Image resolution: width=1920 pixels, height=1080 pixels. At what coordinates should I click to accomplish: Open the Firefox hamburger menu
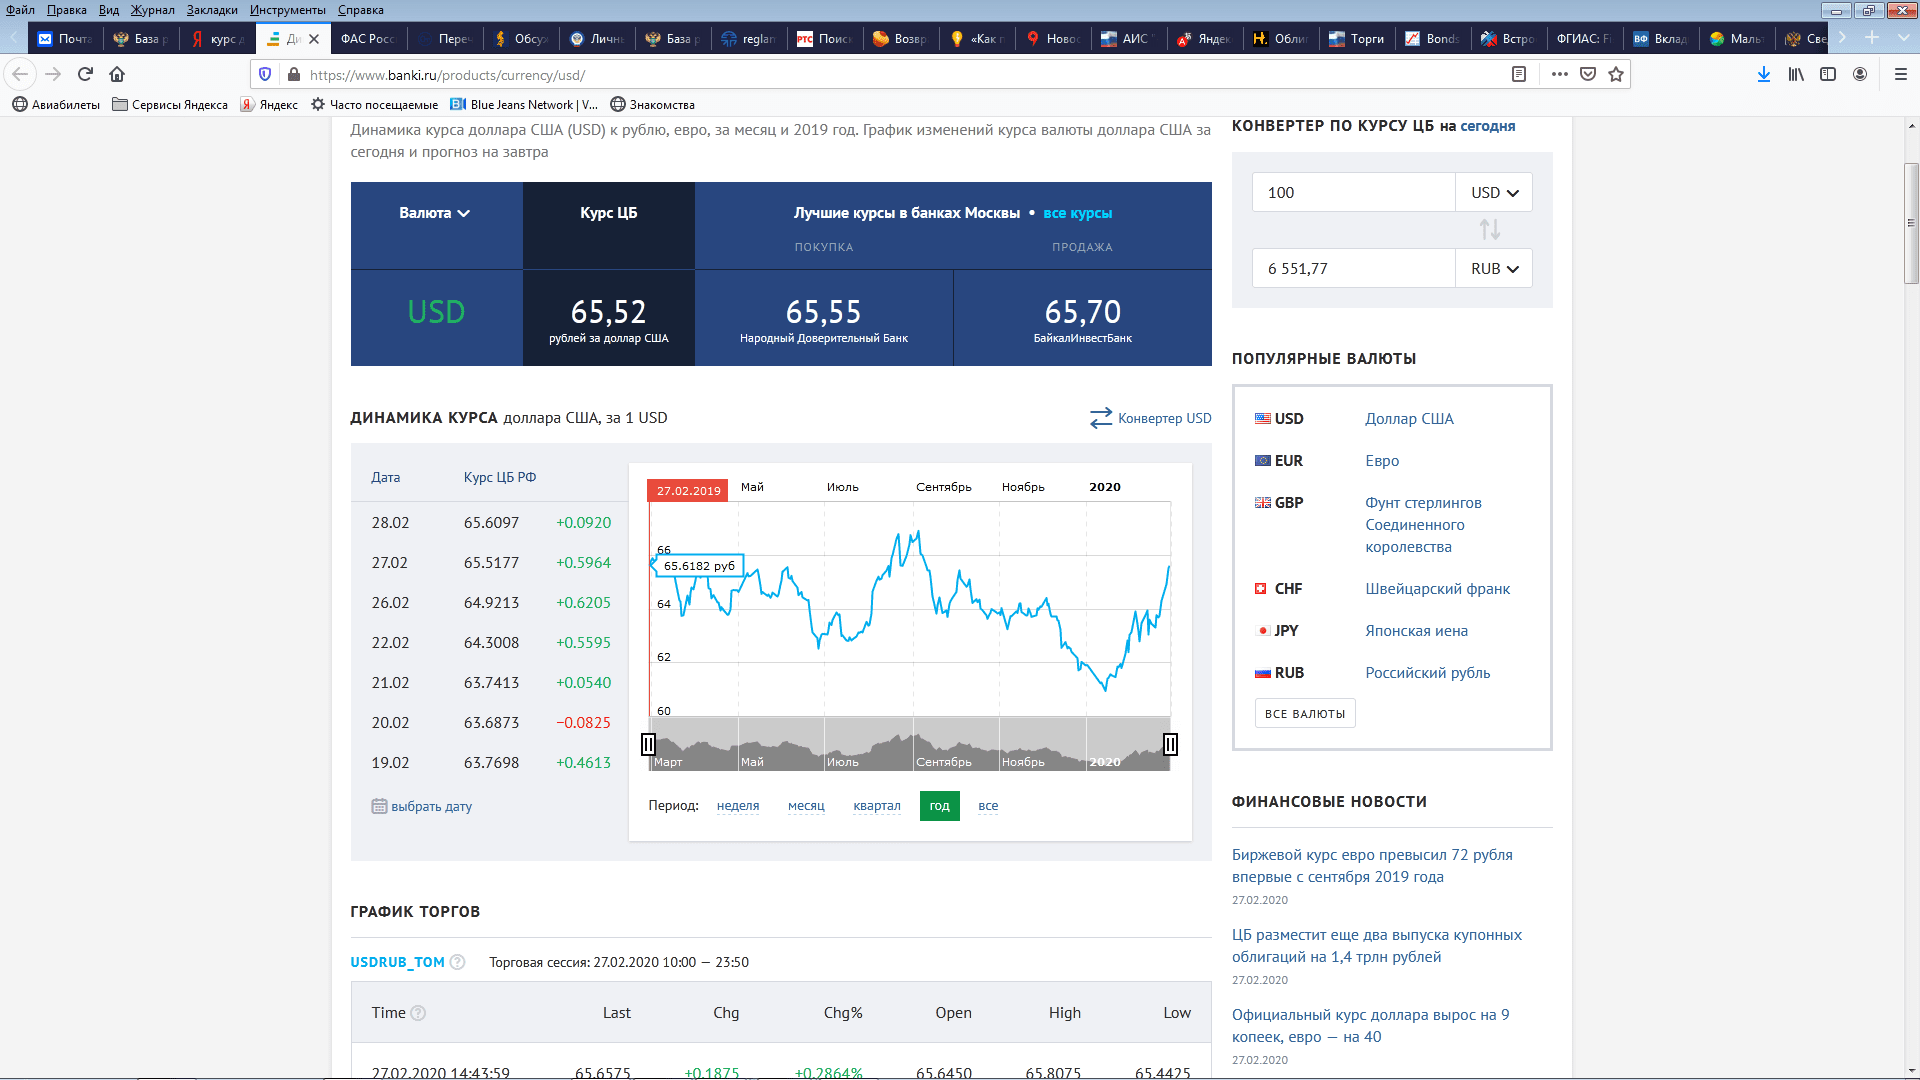tap(1901, 74)
